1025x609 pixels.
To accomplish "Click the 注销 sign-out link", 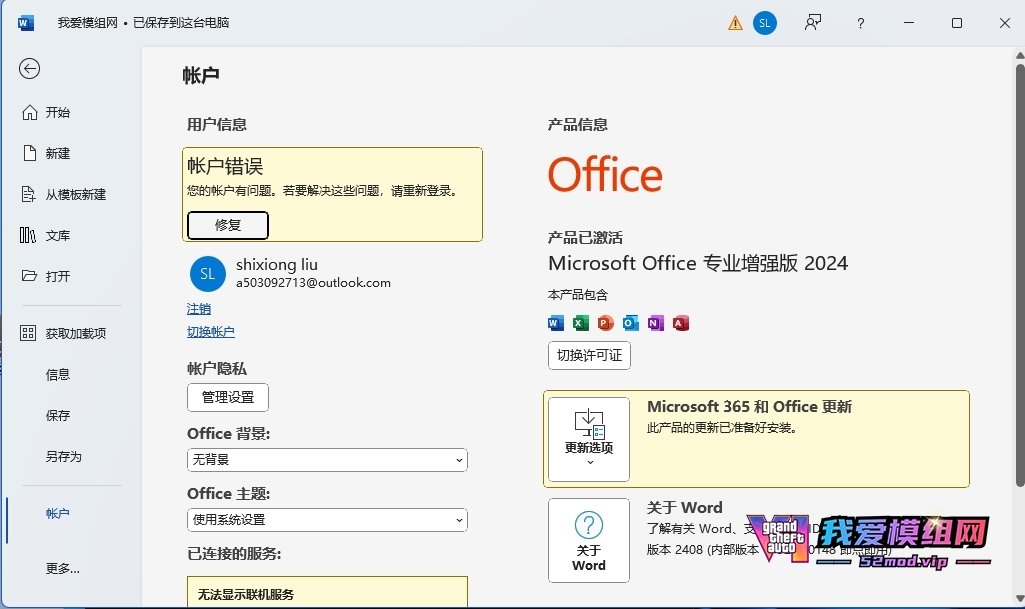I will click(x=199, y=308).
